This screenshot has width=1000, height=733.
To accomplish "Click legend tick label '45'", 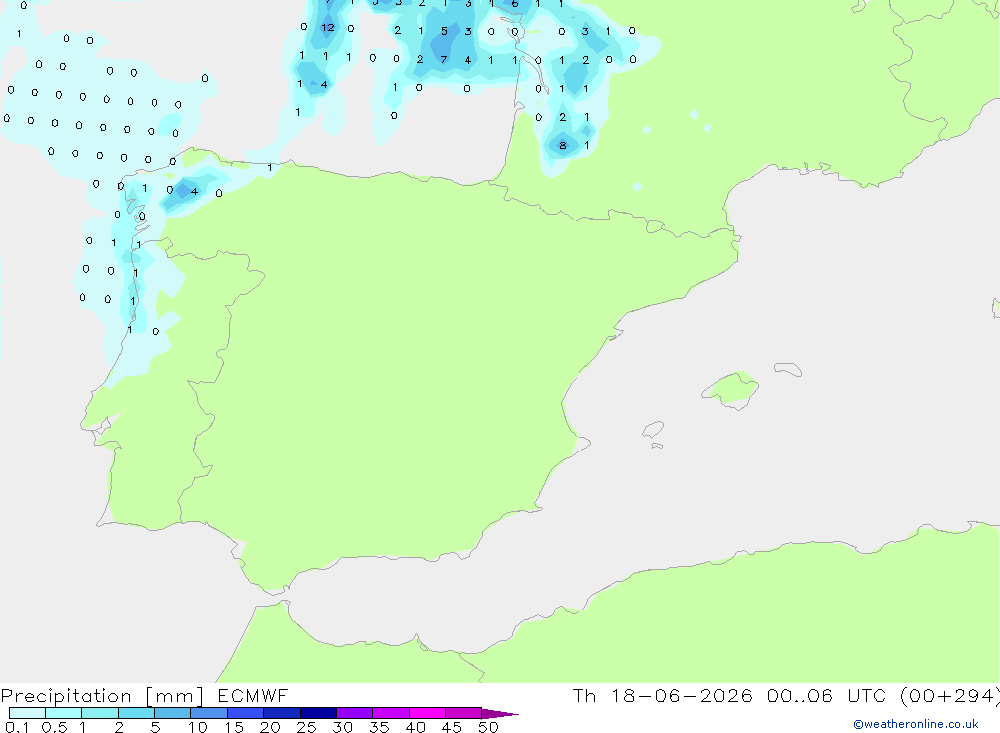I will click(x=452, y=727).
